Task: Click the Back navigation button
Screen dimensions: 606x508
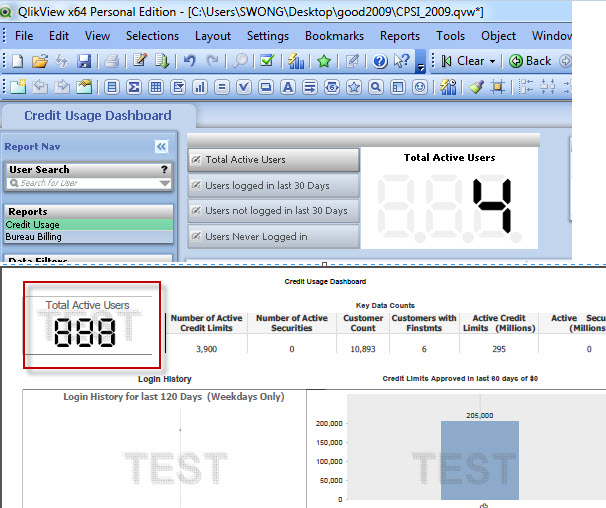Action: coord(530,61)
